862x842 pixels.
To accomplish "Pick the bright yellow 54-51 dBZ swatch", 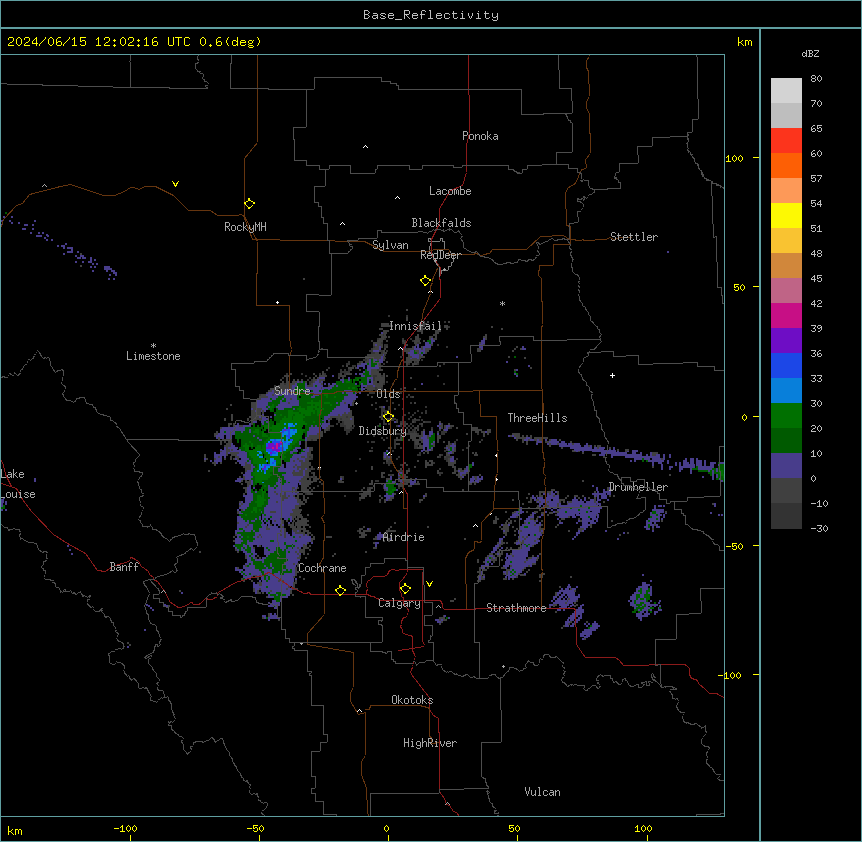I will point(786,215).
